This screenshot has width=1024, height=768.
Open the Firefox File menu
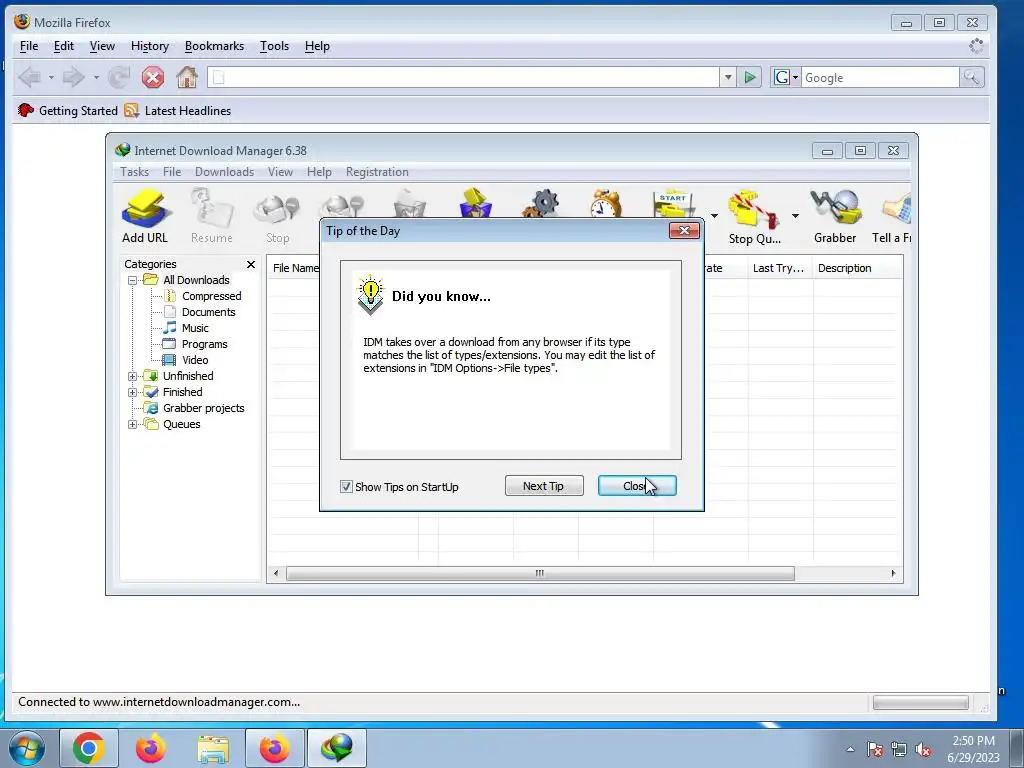[x=29, y=46]
